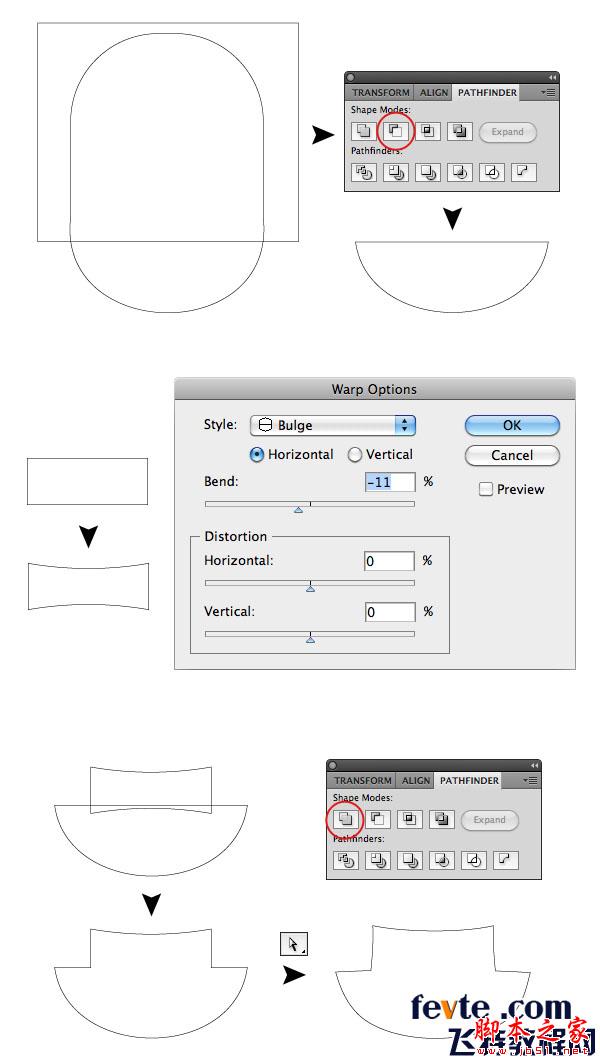Viewport: 600px width, 1062px height.
Task: Open the Style Bulge dropdown
Action: pos(333,425)
